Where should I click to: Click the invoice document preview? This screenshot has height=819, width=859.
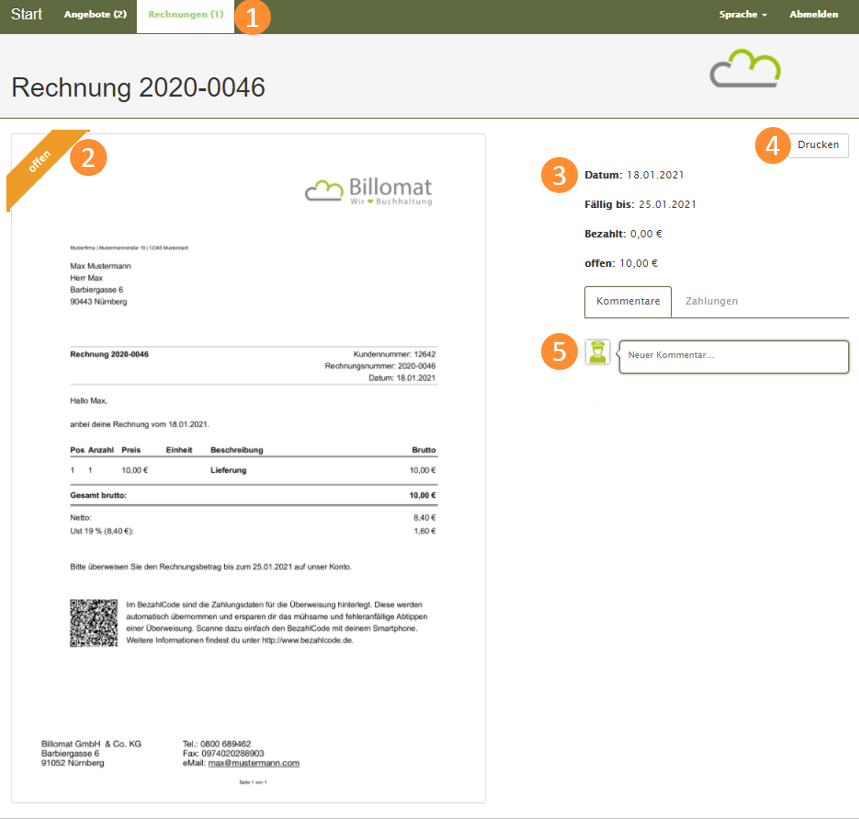click(248, 468)
